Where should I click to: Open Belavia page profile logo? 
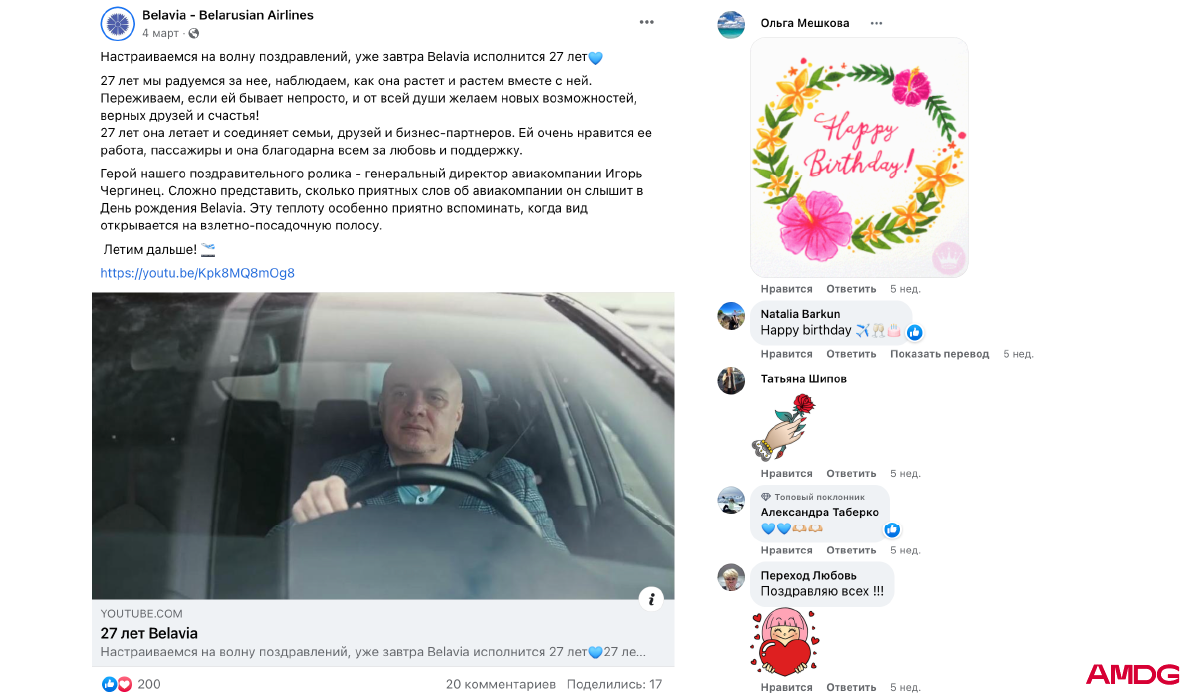pos(118,24)
